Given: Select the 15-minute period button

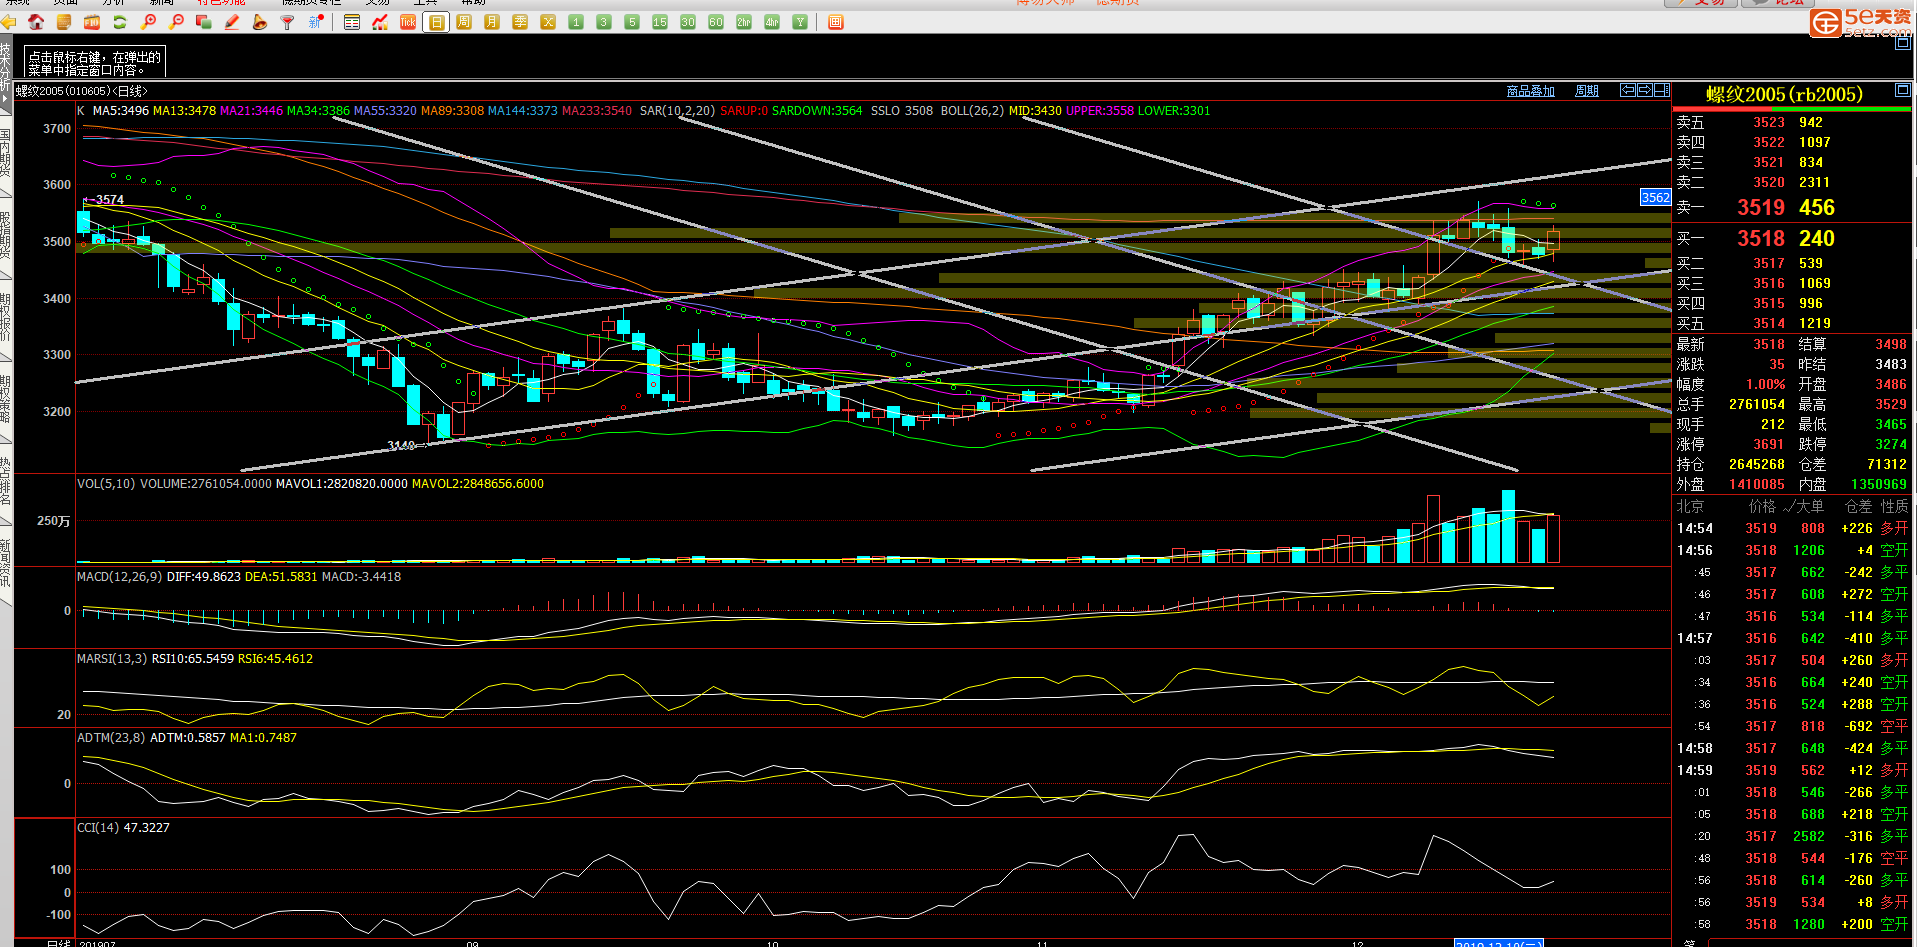Looking at the screenshot, I should click(x=660, y=22).
